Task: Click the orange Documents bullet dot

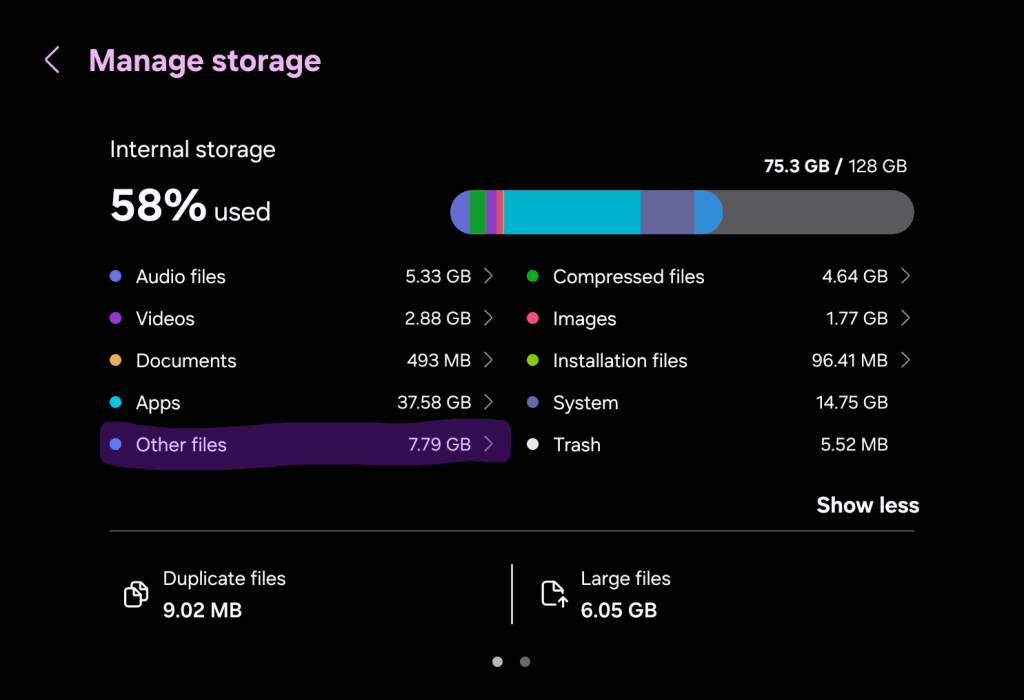Action: tap(115, 361)
